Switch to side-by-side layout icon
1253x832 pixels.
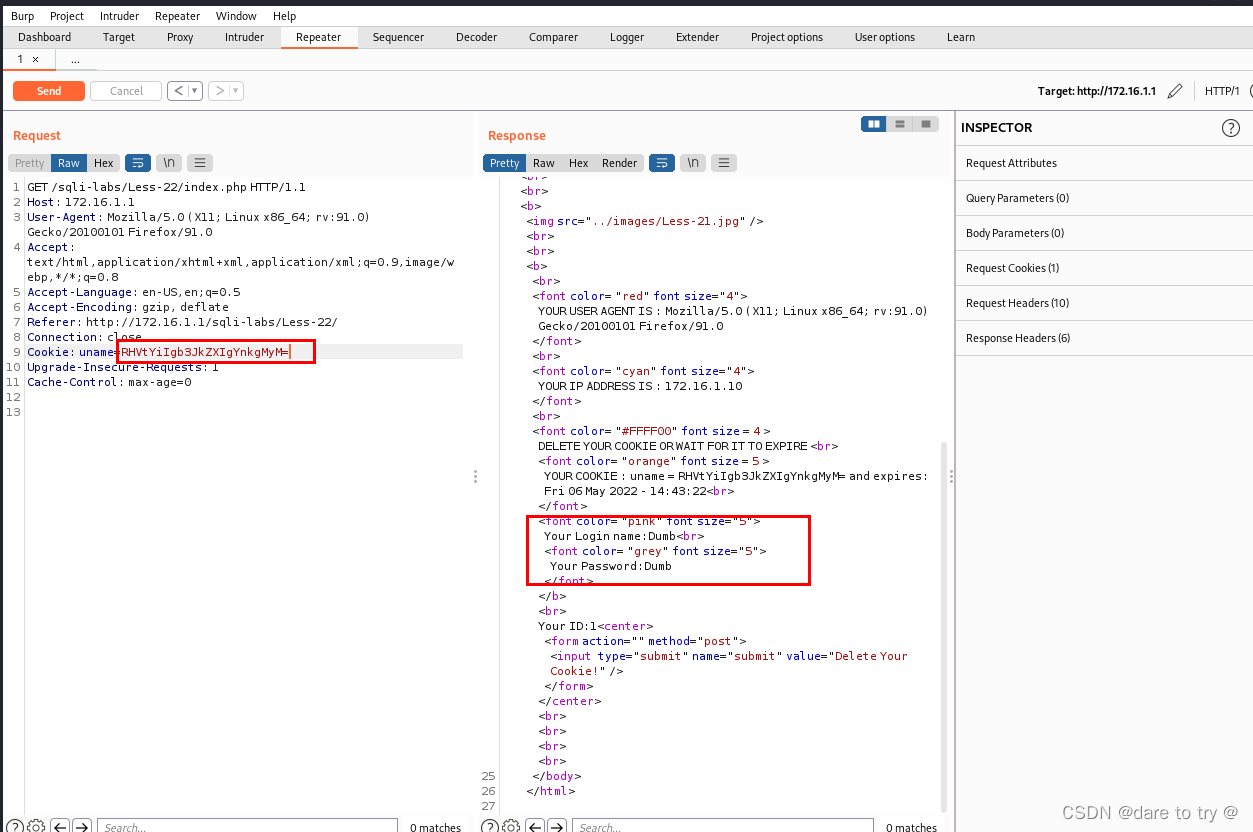(874, 124)
